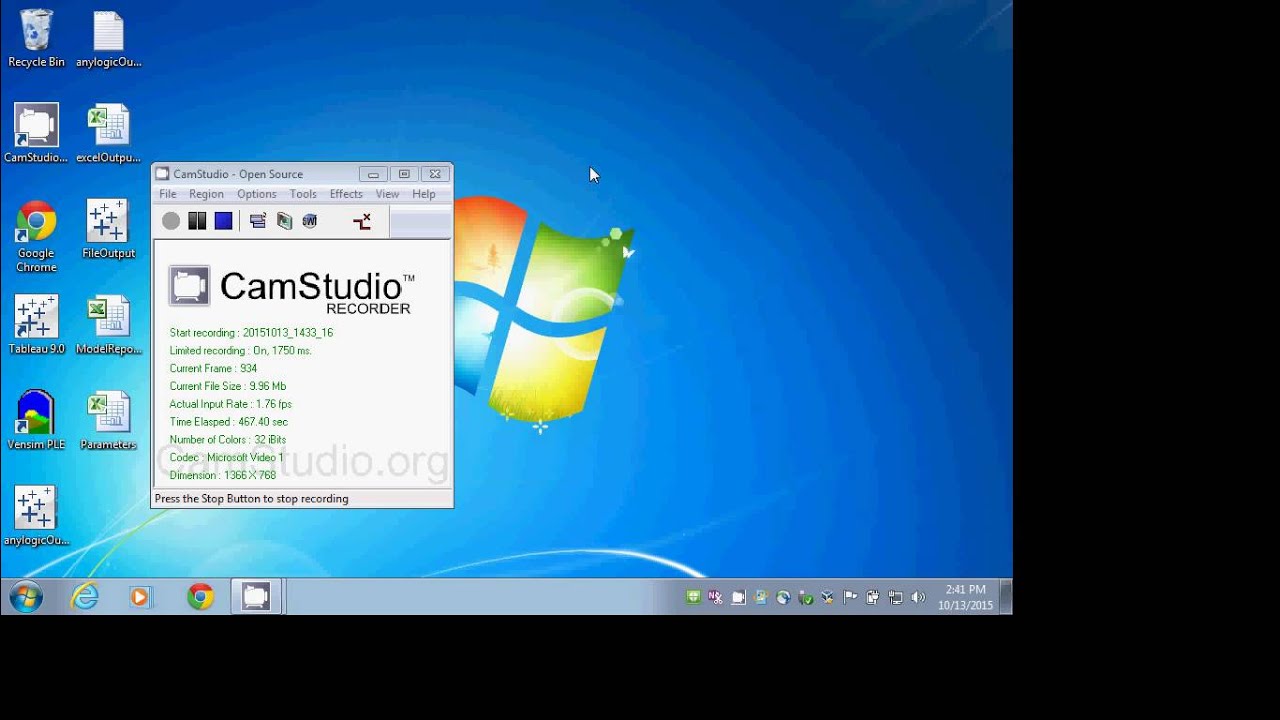Select the Tableau 9.0 desktop shortcut
Viewport: 1280px width, 720px height.
pos(36,325)
